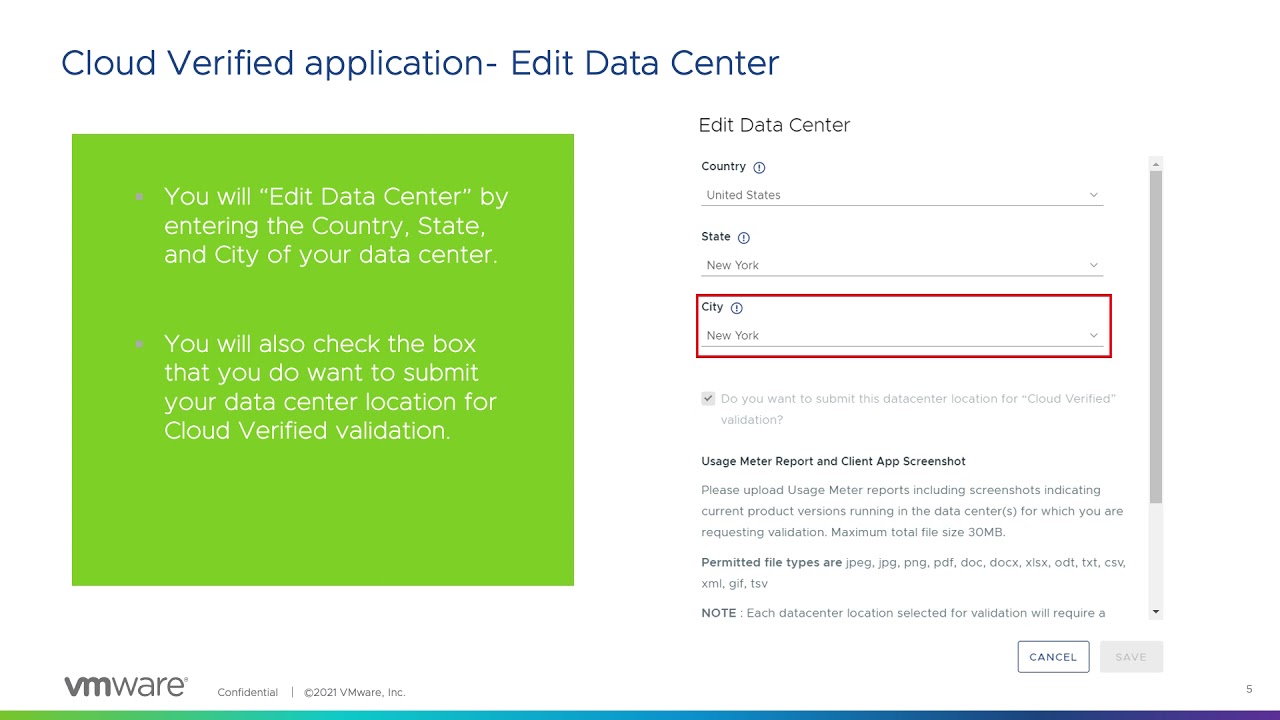The width and height of the screenshot is (1280, 720).
Task: Click the info icon beside State
Action: pos(743,238)
